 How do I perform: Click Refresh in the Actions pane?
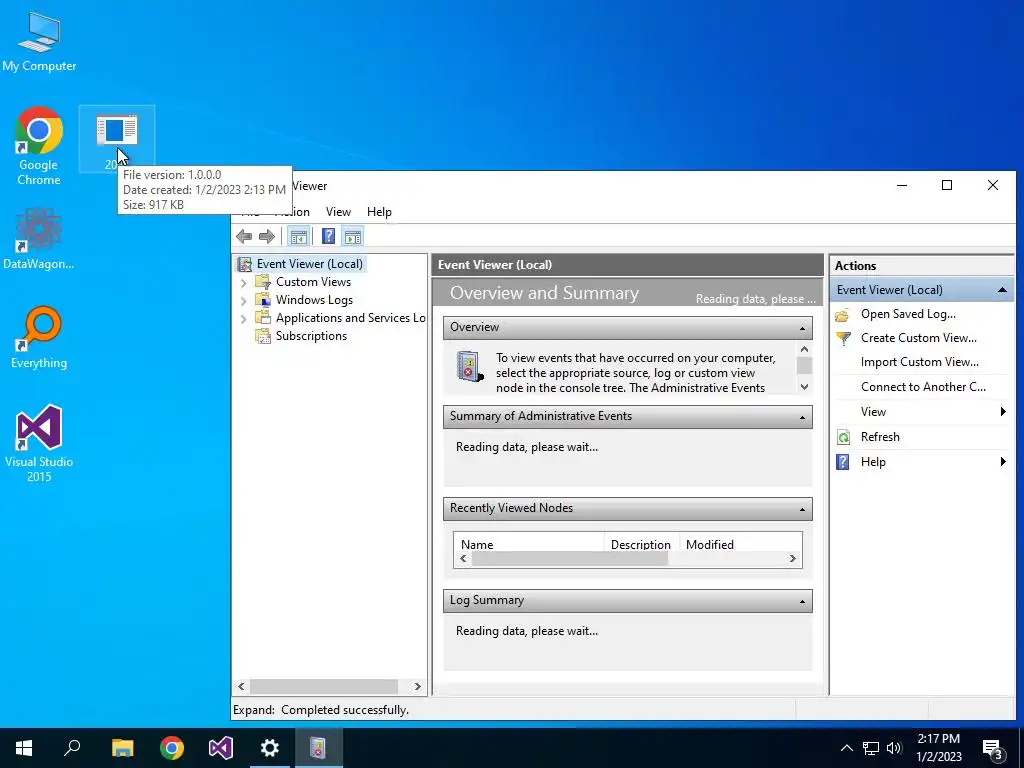[880, 437]
